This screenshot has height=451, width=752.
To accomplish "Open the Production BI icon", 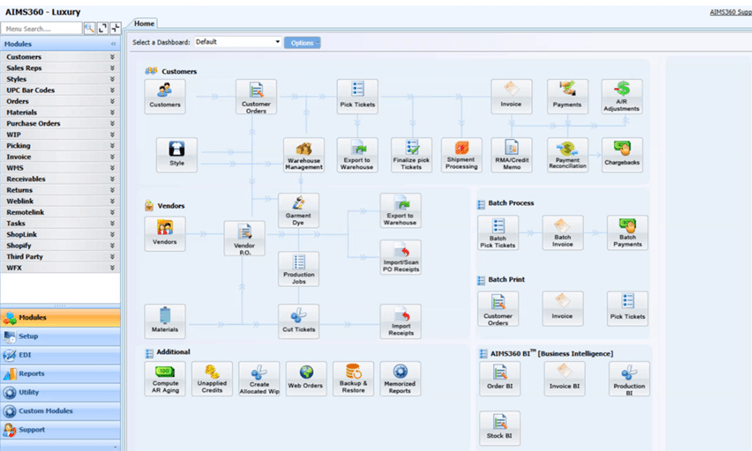I will click(629, 379).
